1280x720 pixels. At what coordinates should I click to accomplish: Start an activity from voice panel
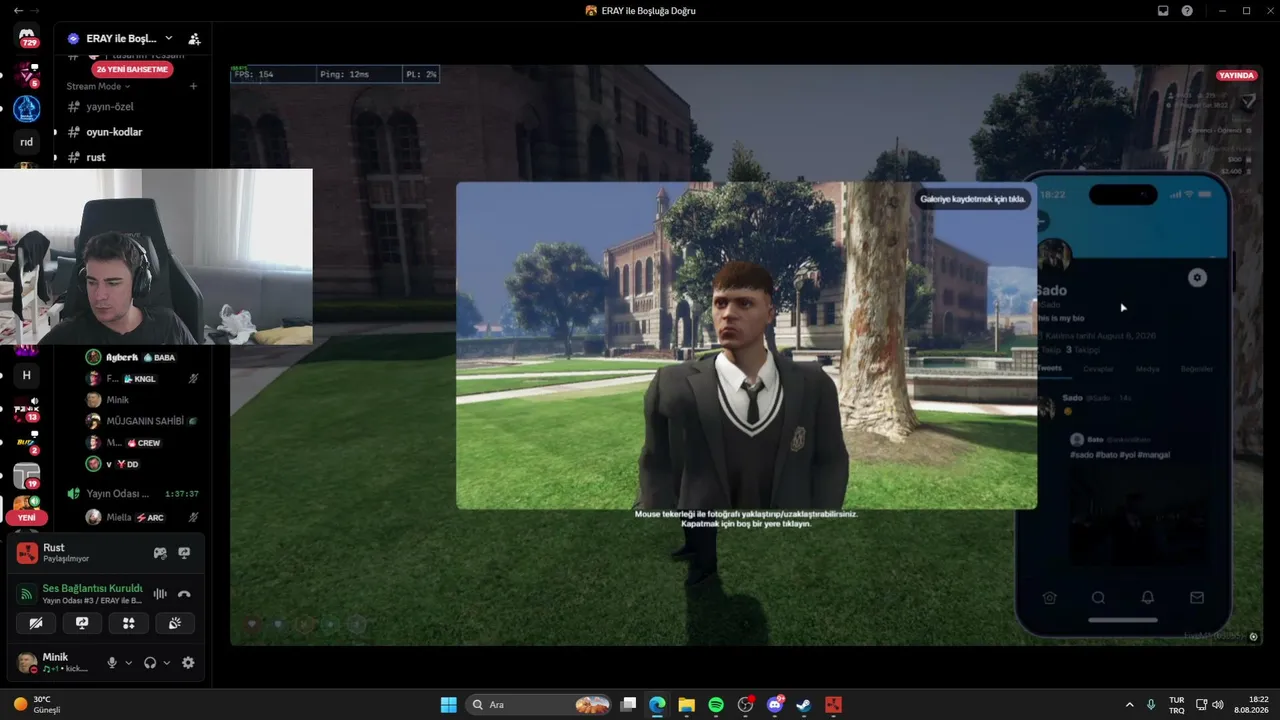tap(129, 623)
